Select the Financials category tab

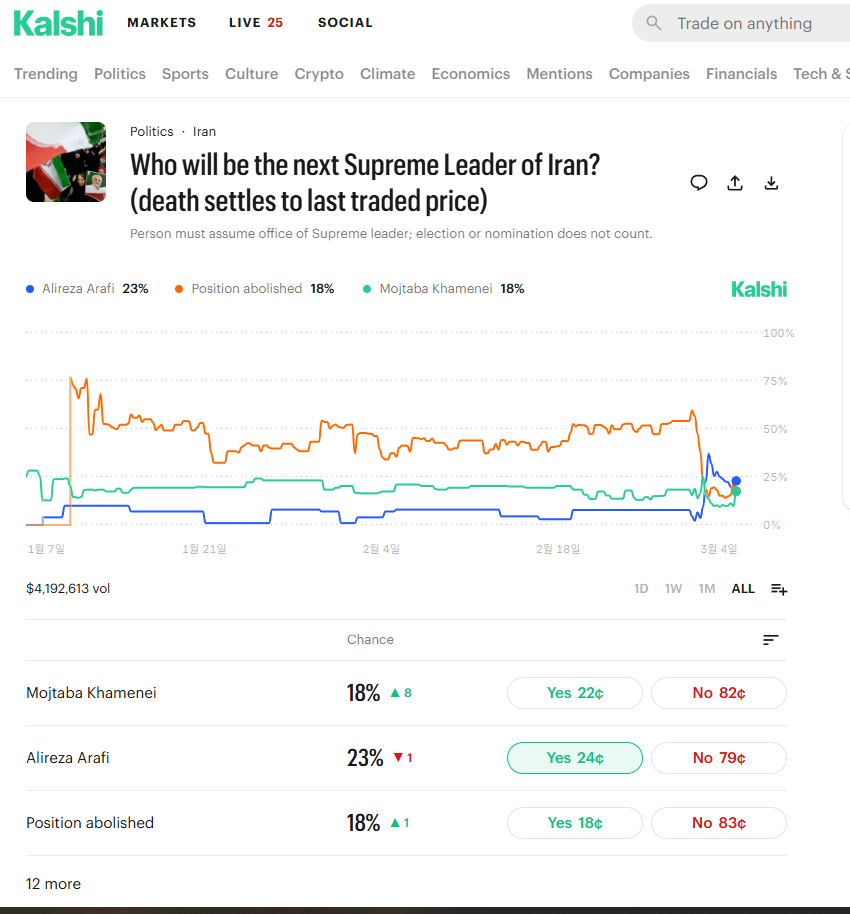point(741,74)
